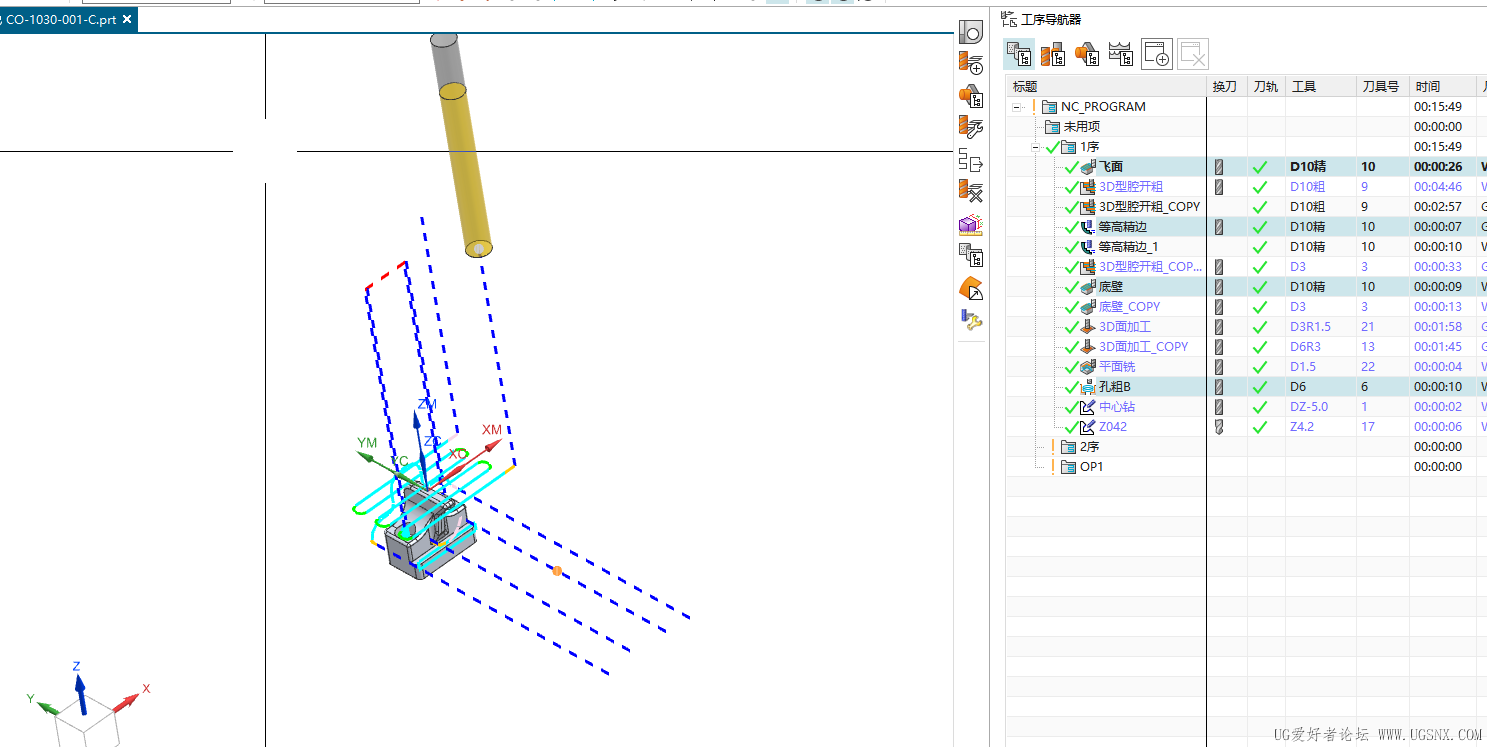Collapse the 1序 program group
This screenshot has height=747, width=1487.
1037,147
